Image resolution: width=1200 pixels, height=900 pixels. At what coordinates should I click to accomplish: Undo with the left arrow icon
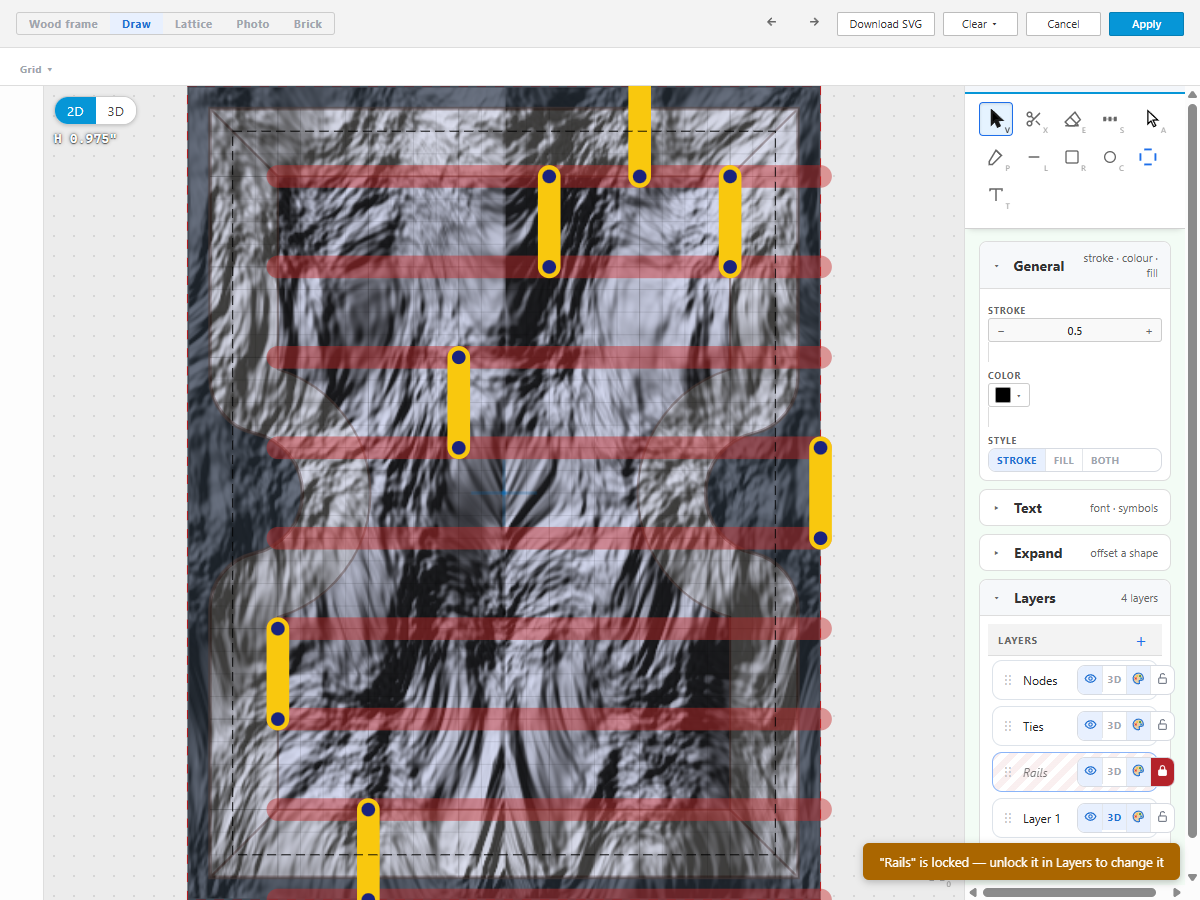tap(771, 23)
